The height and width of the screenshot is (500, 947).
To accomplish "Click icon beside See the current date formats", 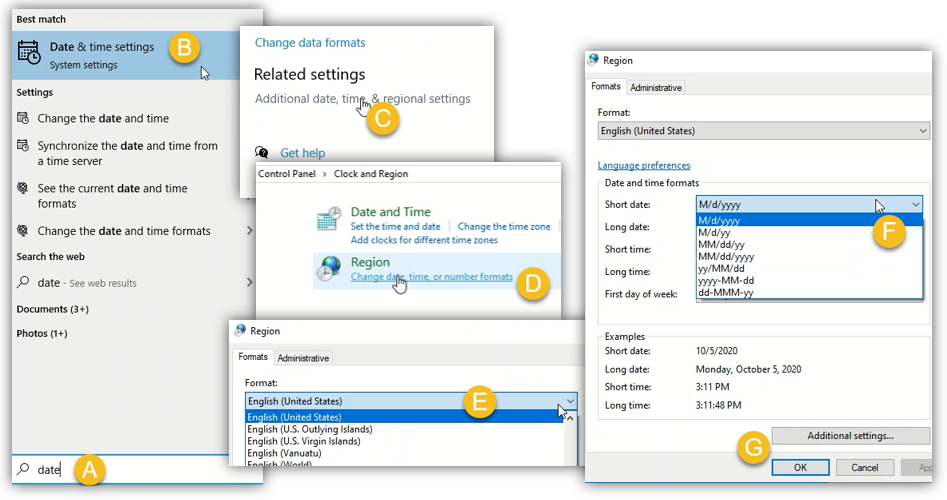I will 22,188.
